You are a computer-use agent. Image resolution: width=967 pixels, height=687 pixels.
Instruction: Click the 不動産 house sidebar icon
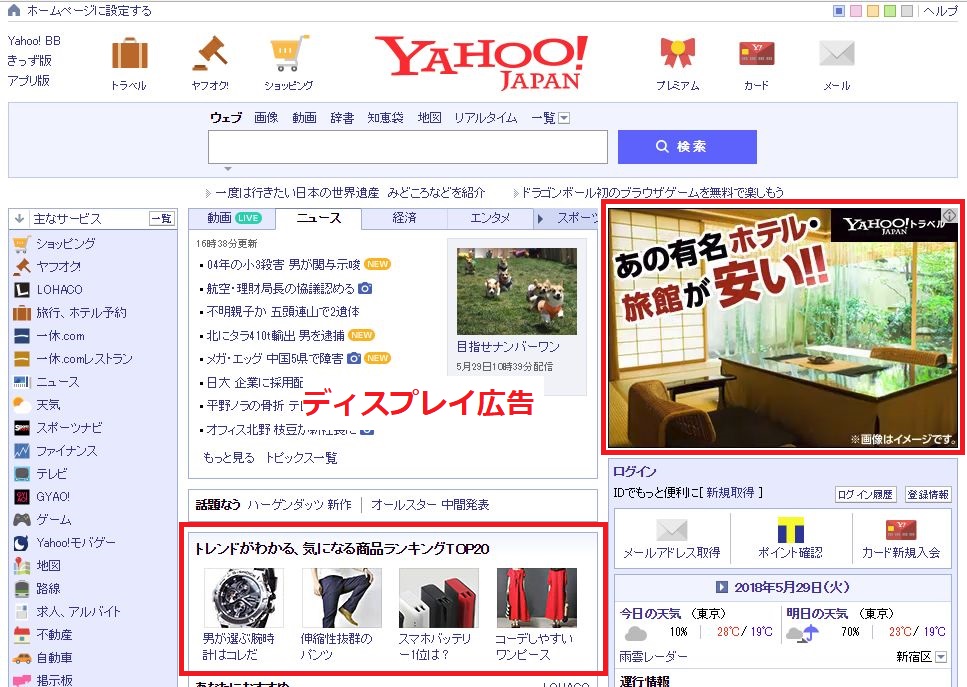tap(22, 635)
